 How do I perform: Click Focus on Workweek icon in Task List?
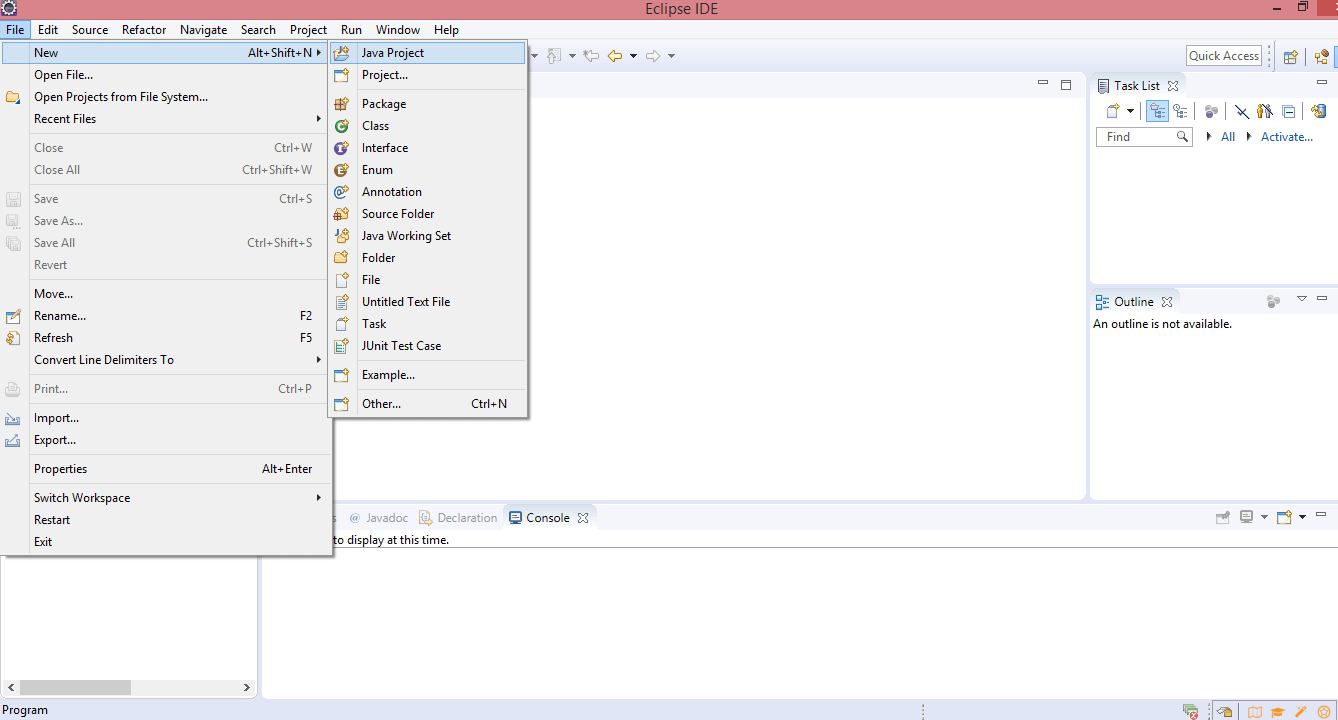pyautogui.click(x=1212, y=111)
